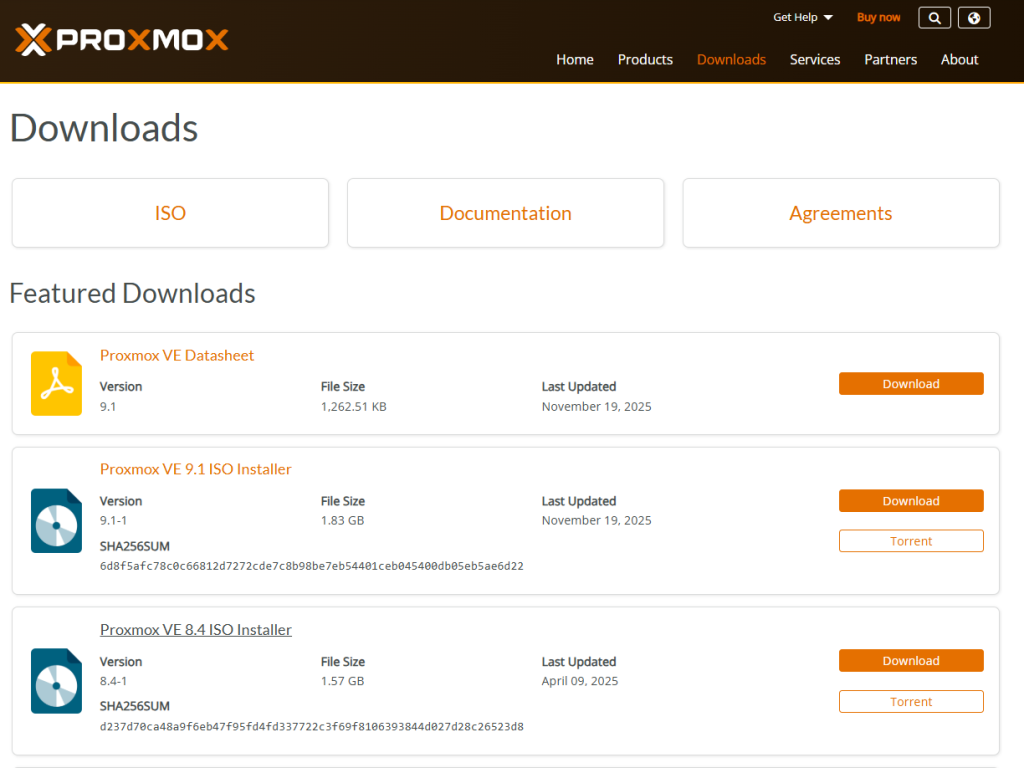
Task: Click the disc icon for Proxmox VE 8.4
Action: pyautogui.click(x=55, y=681)
